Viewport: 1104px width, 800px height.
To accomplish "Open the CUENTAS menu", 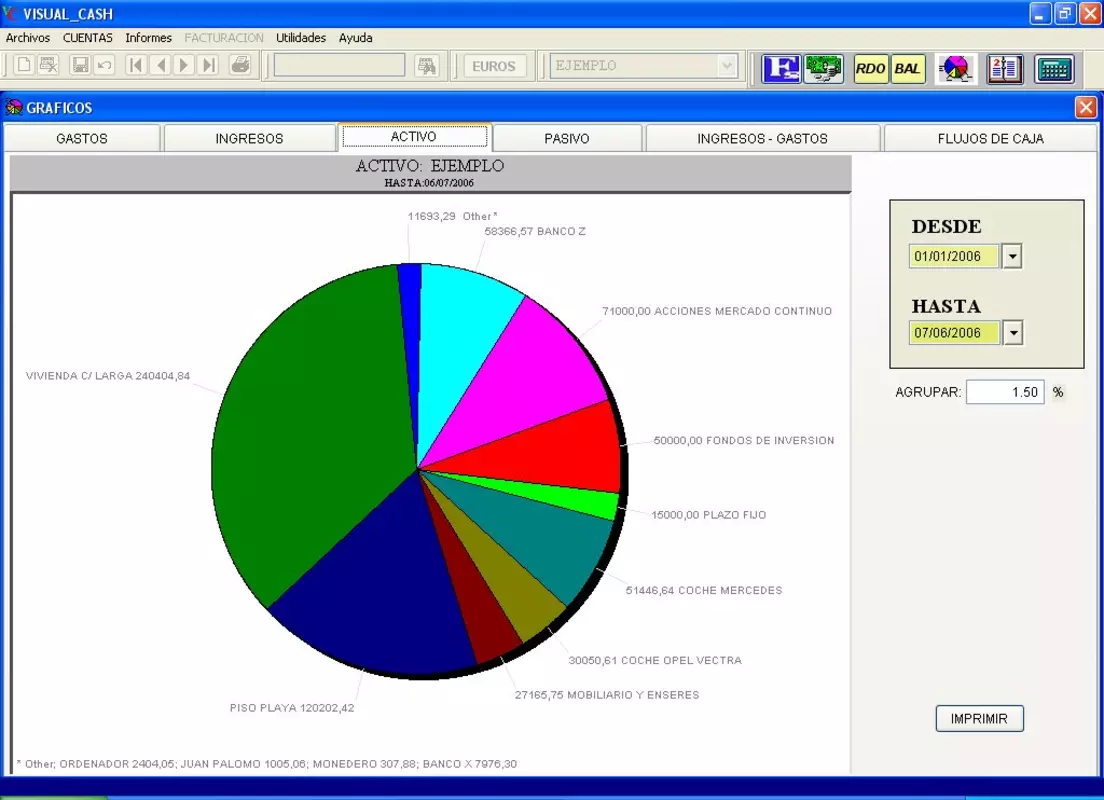I will tap(87, 37).
